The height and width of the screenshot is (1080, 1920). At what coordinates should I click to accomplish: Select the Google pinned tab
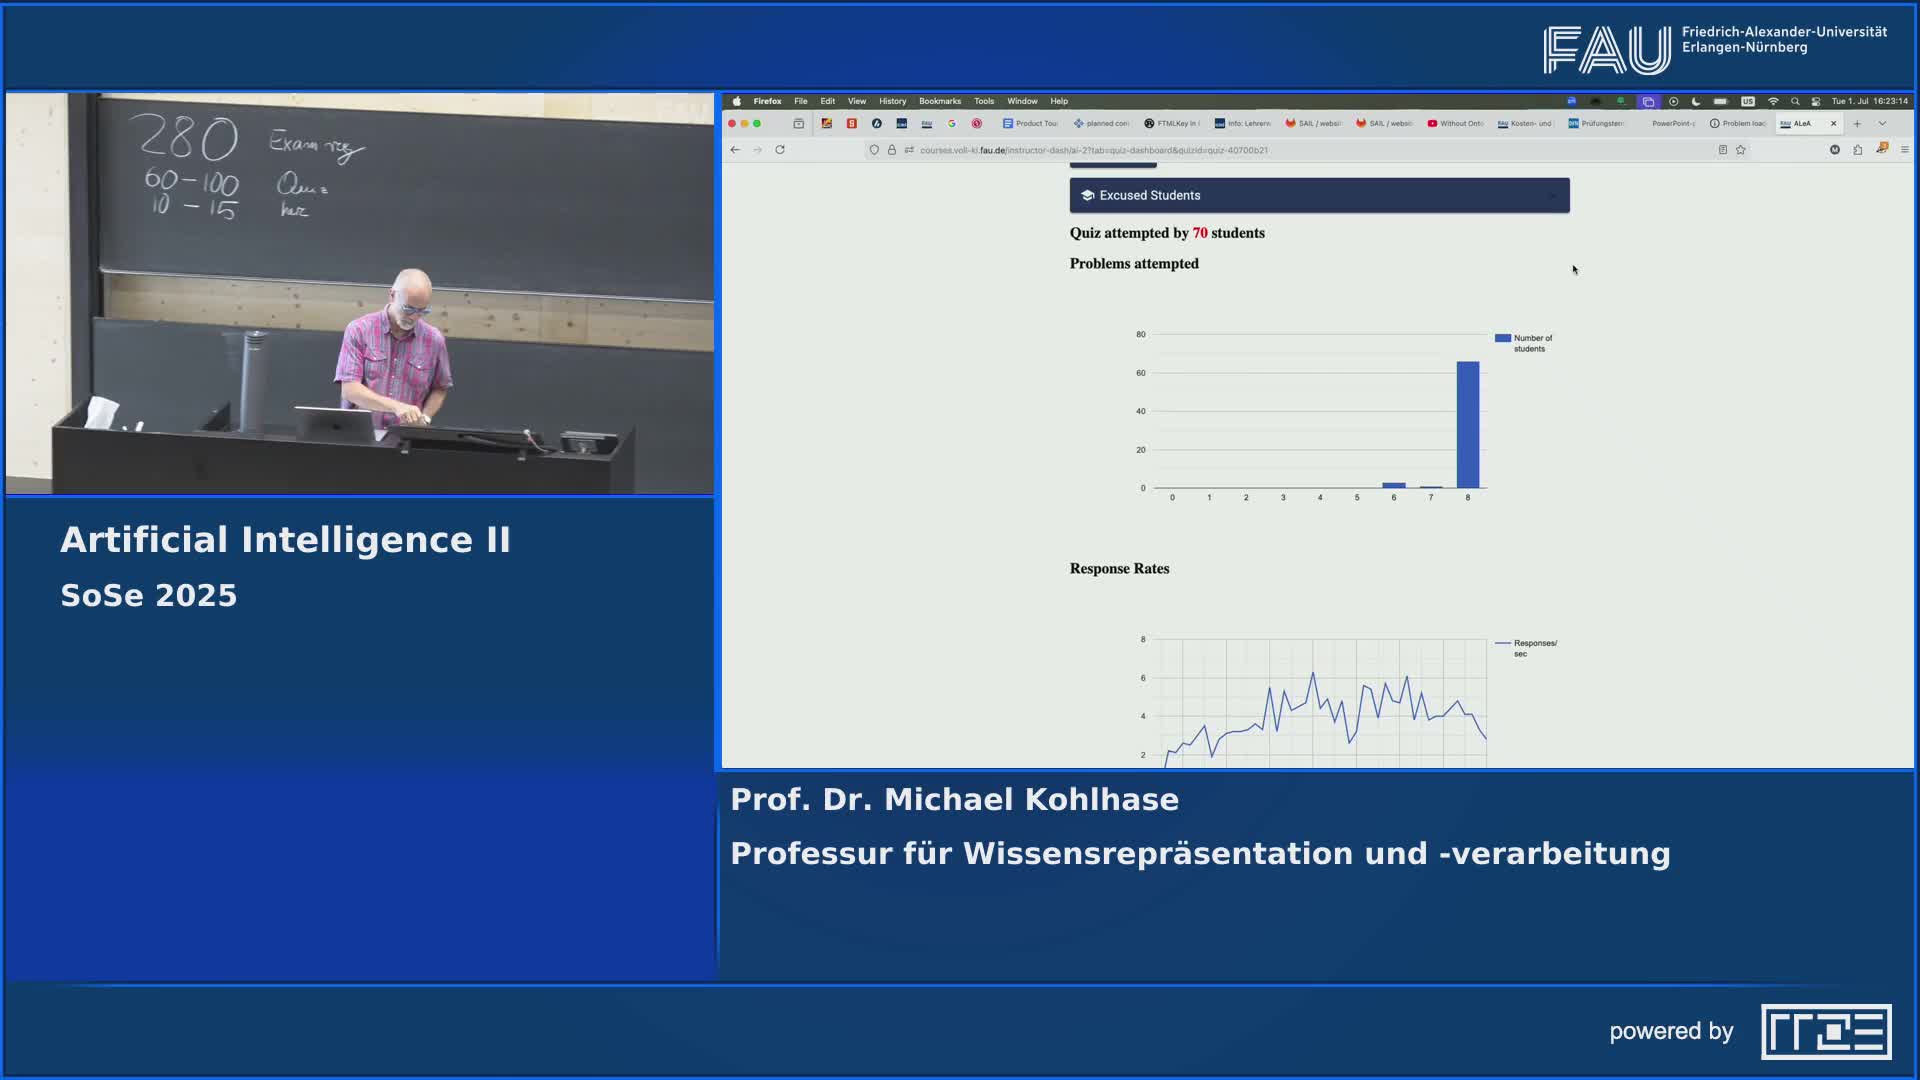point(952,124)
